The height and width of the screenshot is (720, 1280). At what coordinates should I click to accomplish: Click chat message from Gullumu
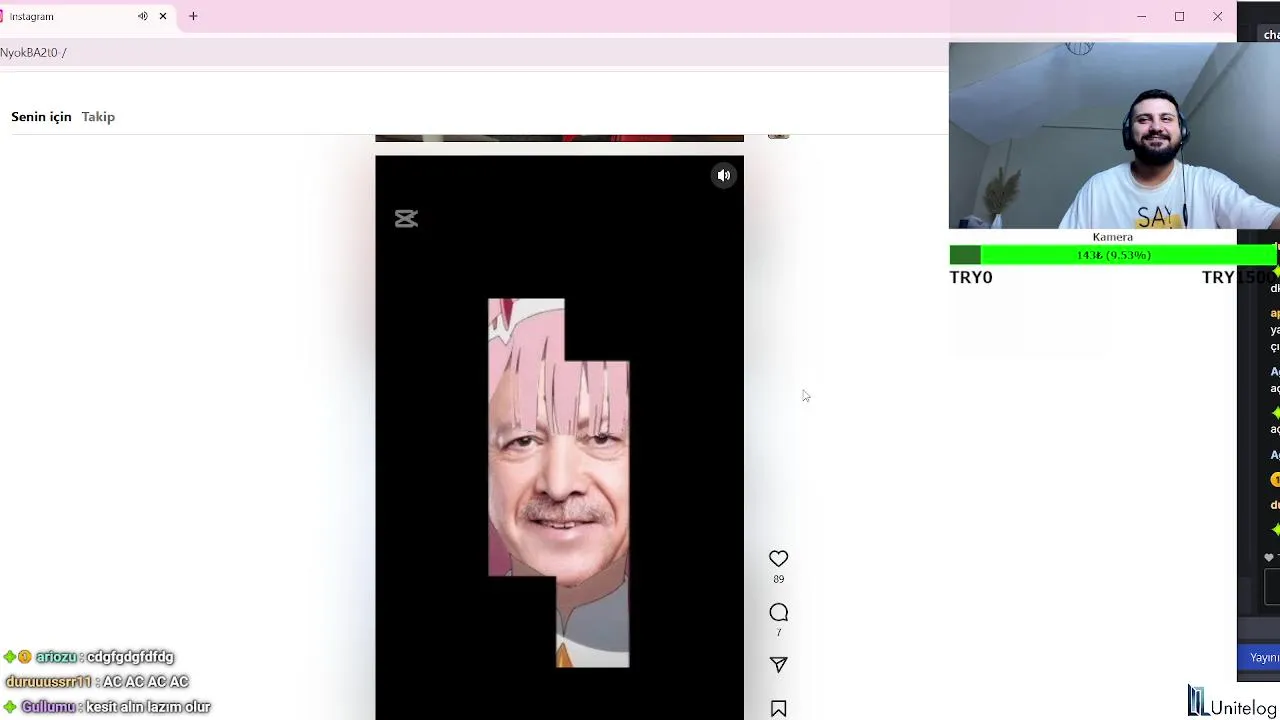click(107, 707)
